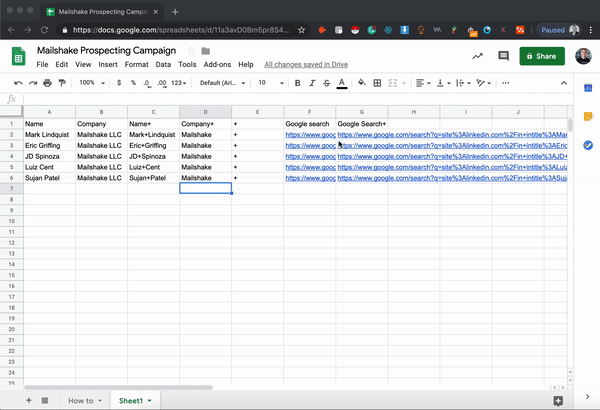Show more toolbar options (three dots)
The height and width of the screenshot is (410, 600).
click(505, 83)
